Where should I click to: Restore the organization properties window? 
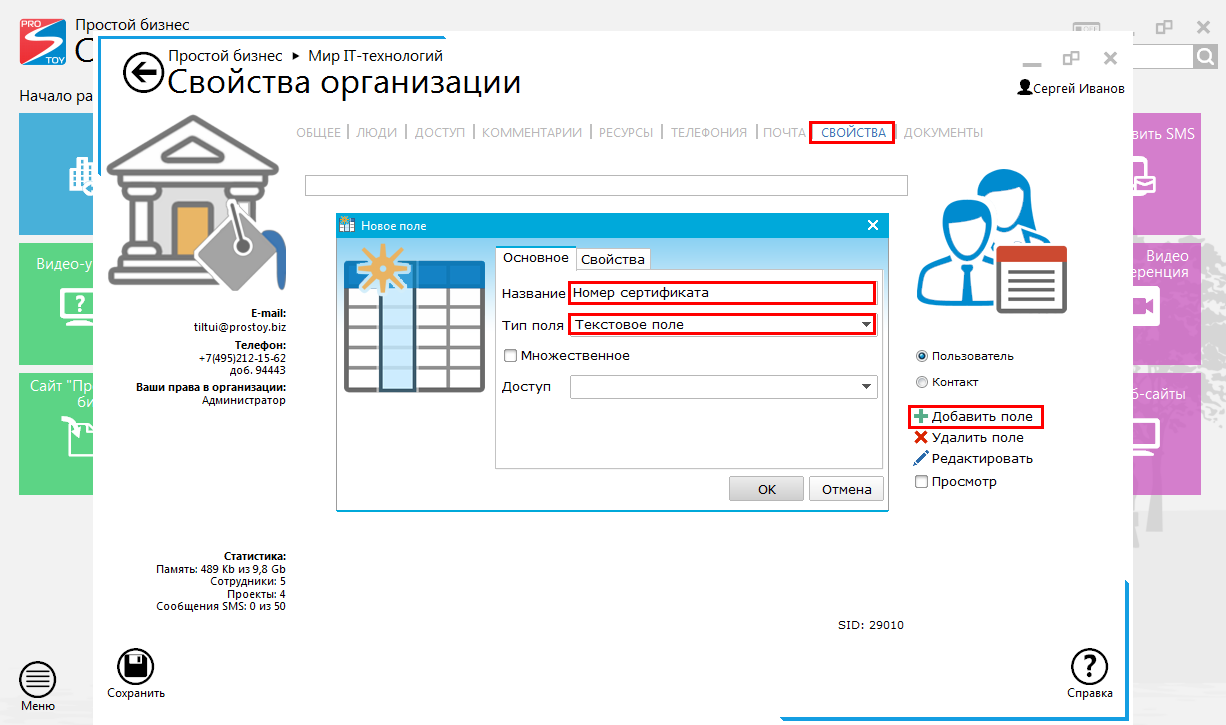pyautogui.click(x=1071, y=58)
